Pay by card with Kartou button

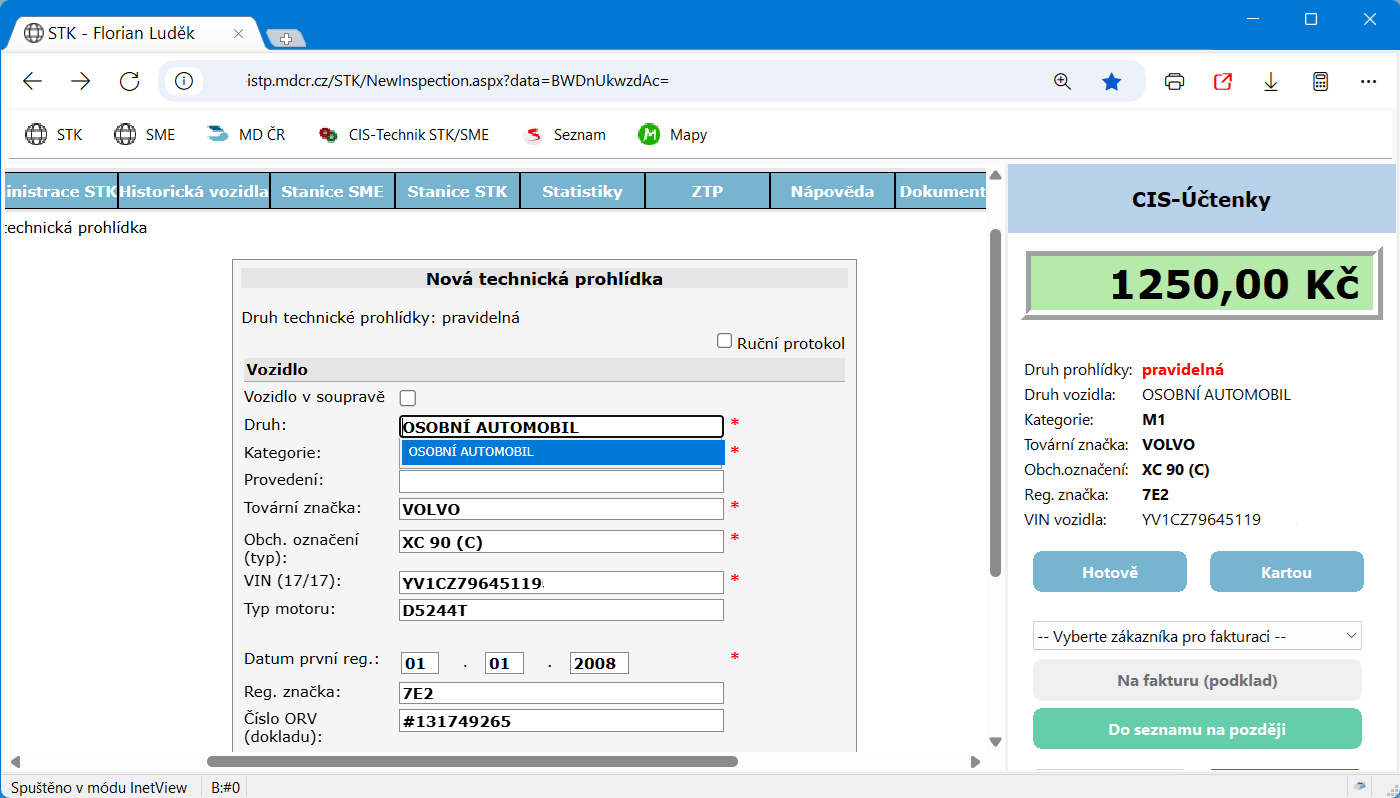click(x=1286, y=572)
